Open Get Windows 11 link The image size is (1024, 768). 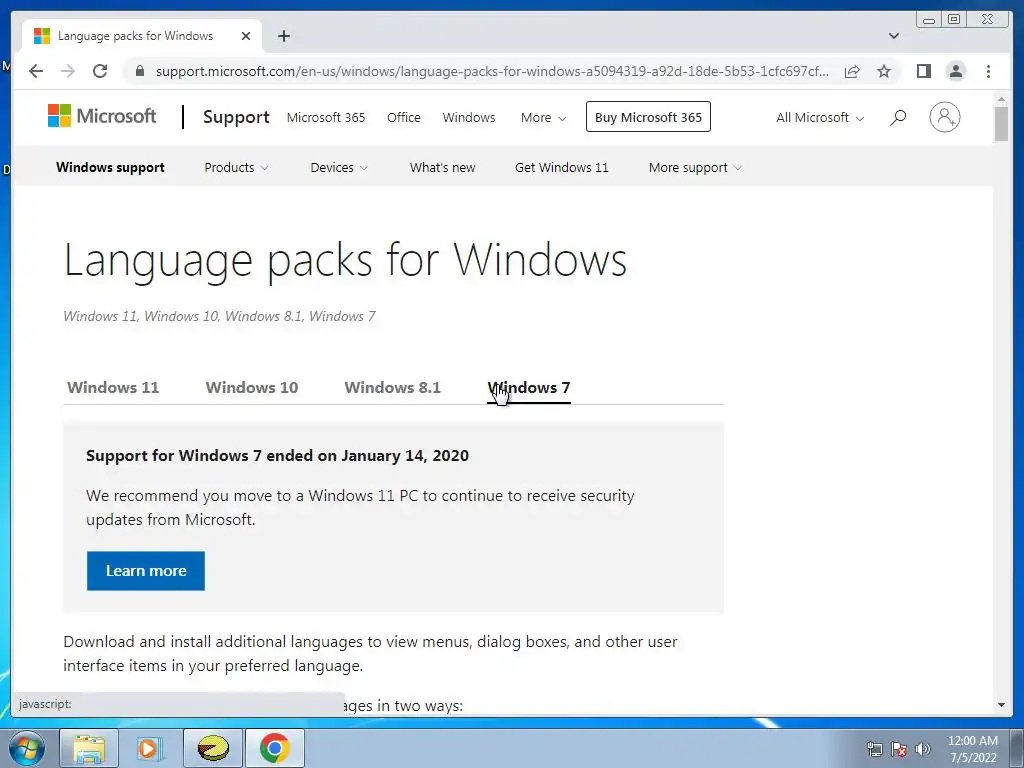tap(562, 167)
